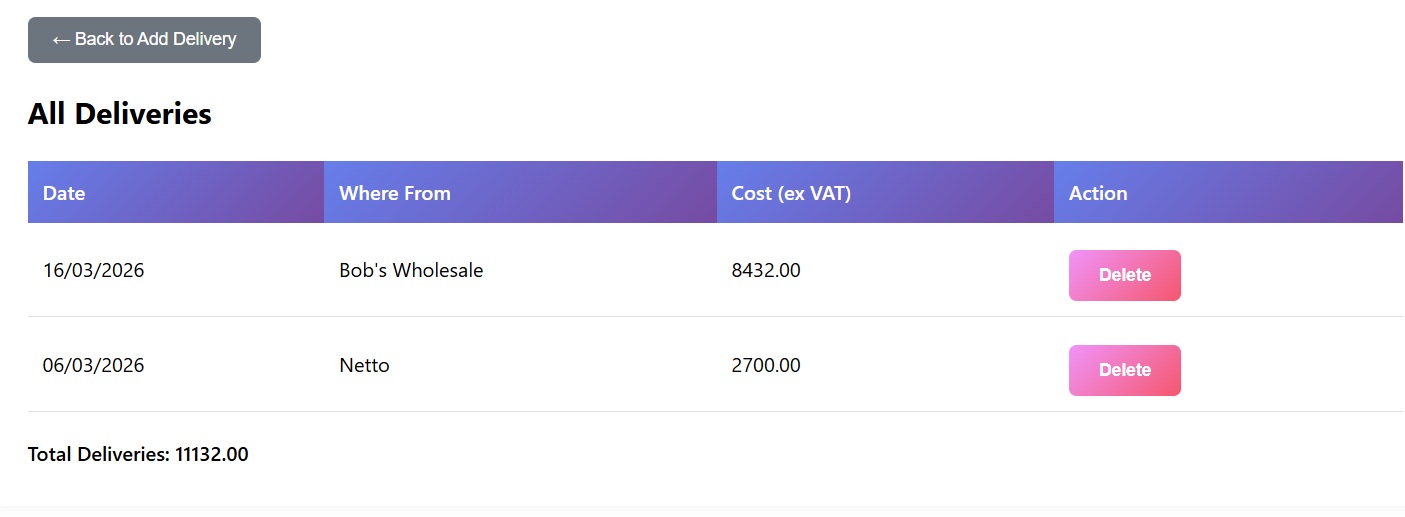Click the Cost (ex VAT) column header
This screenshot has height=517, width=1405.
pyautogui.click(x=791, y=193)
